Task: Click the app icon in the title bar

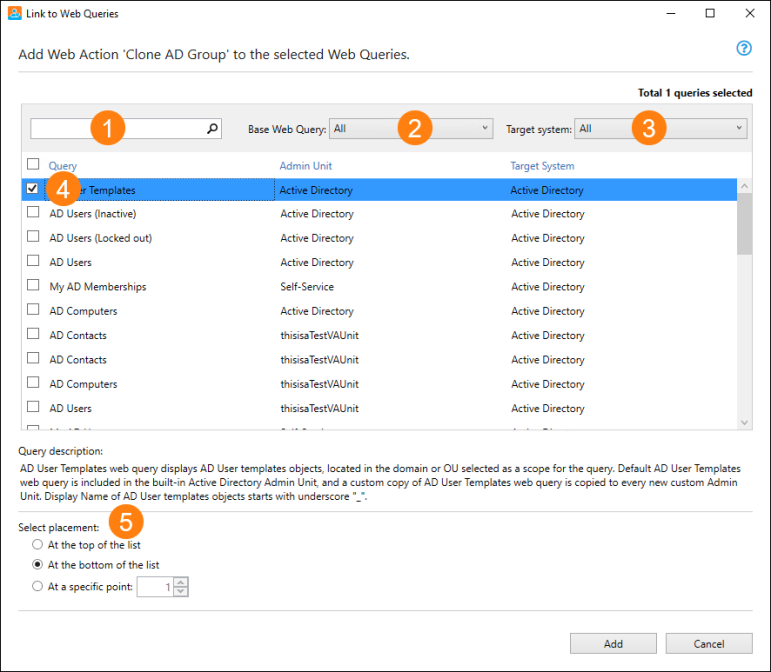Action: [15, 13]
